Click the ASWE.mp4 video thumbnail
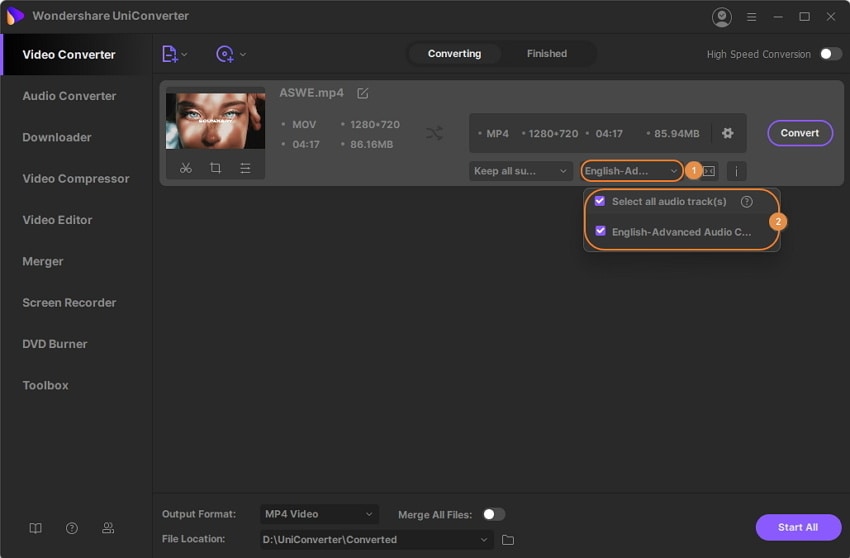 pos(215,120)
